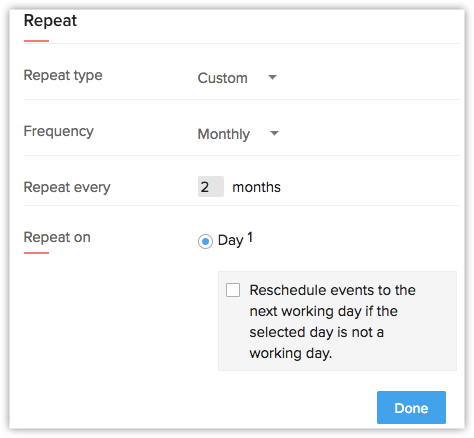The height and width of the screenshot is (438, 474).
Task: Click the Repeat on label
Action: click(57, 237)
